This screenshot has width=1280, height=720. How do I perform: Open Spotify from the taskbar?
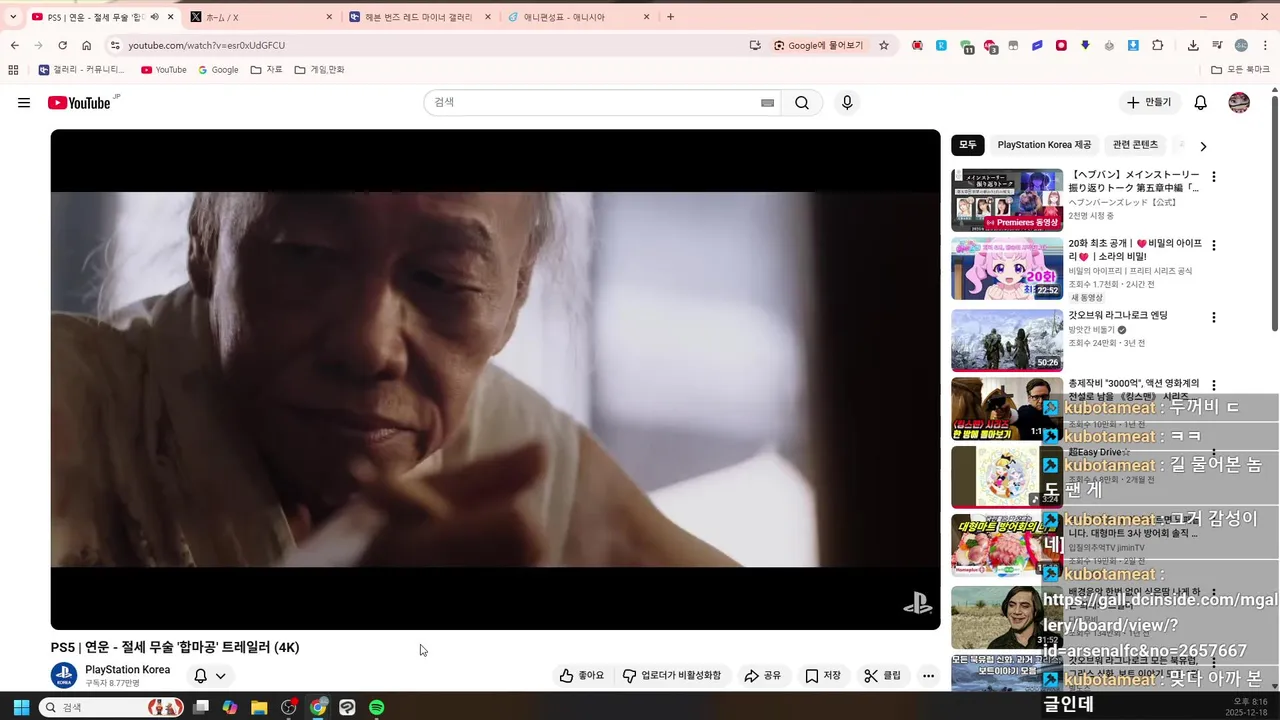point(377,707)
